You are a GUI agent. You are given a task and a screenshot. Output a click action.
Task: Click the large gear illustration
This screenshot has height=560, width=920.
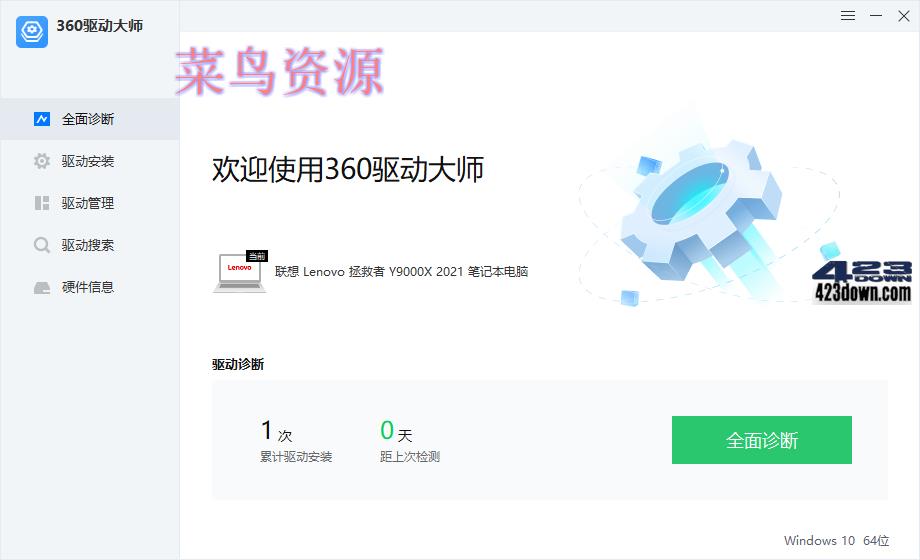701,211
